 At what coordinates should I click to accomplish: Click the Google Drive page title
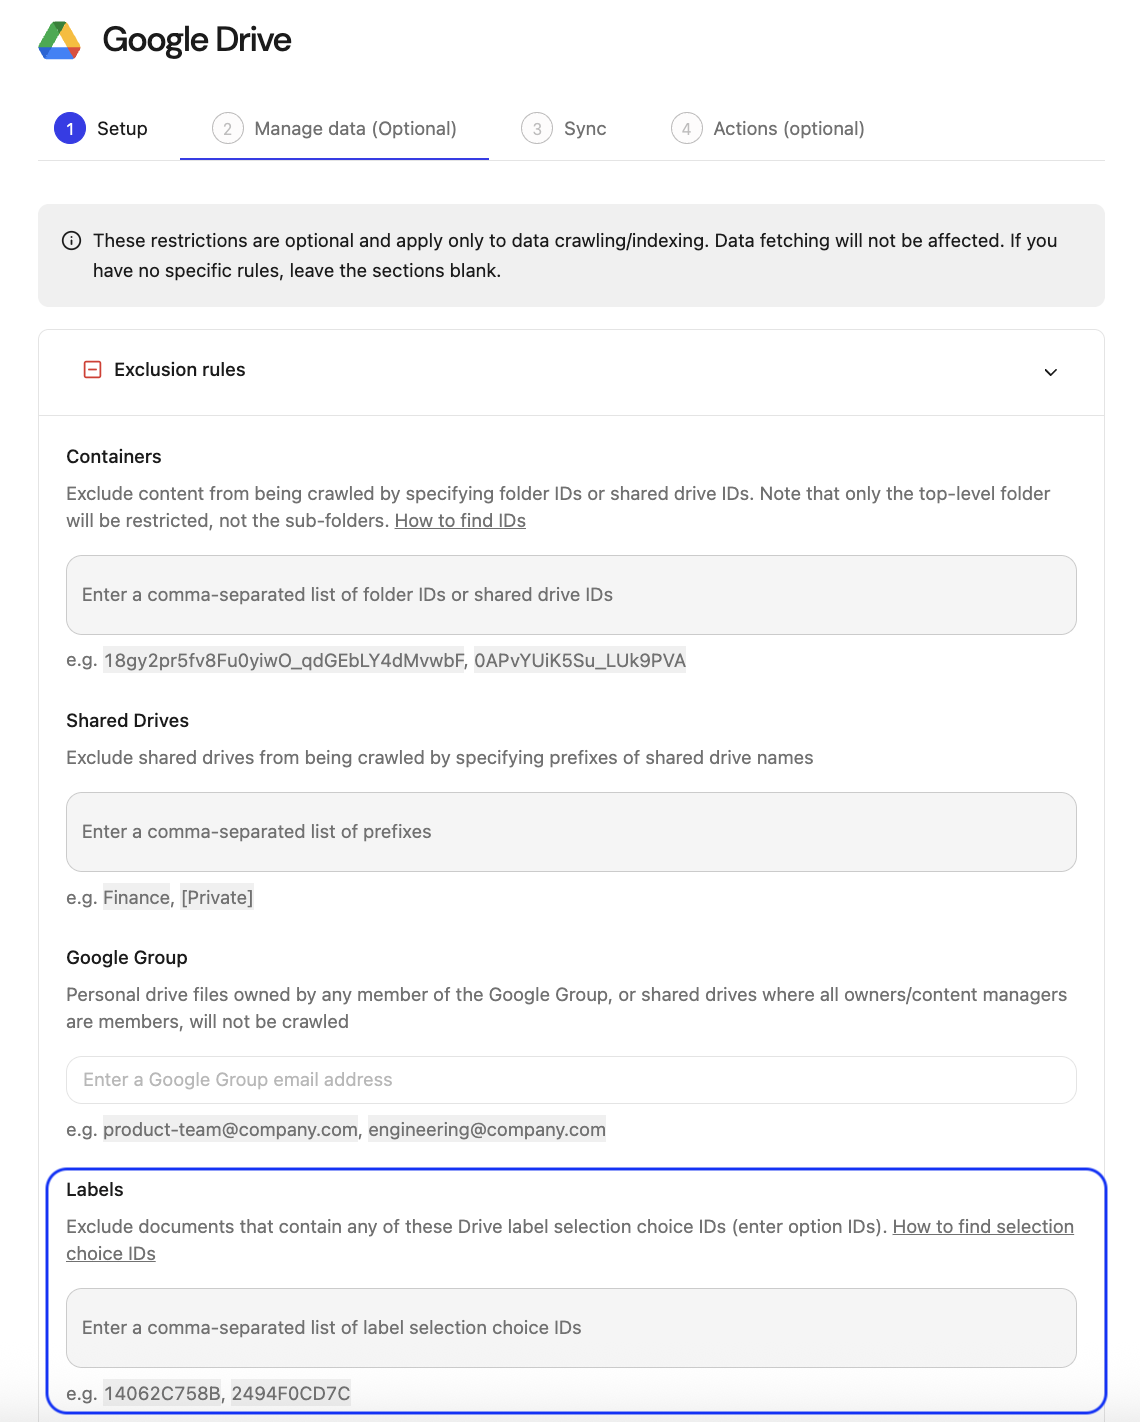[197, 40]
